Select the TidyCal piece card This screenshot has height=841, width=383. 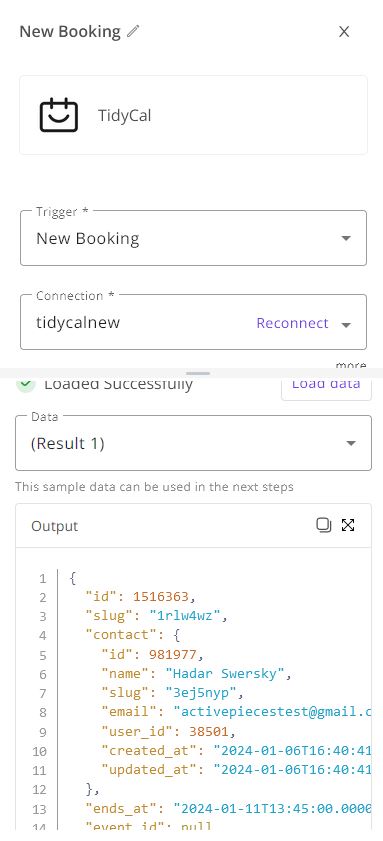click(x=193, y=115)
